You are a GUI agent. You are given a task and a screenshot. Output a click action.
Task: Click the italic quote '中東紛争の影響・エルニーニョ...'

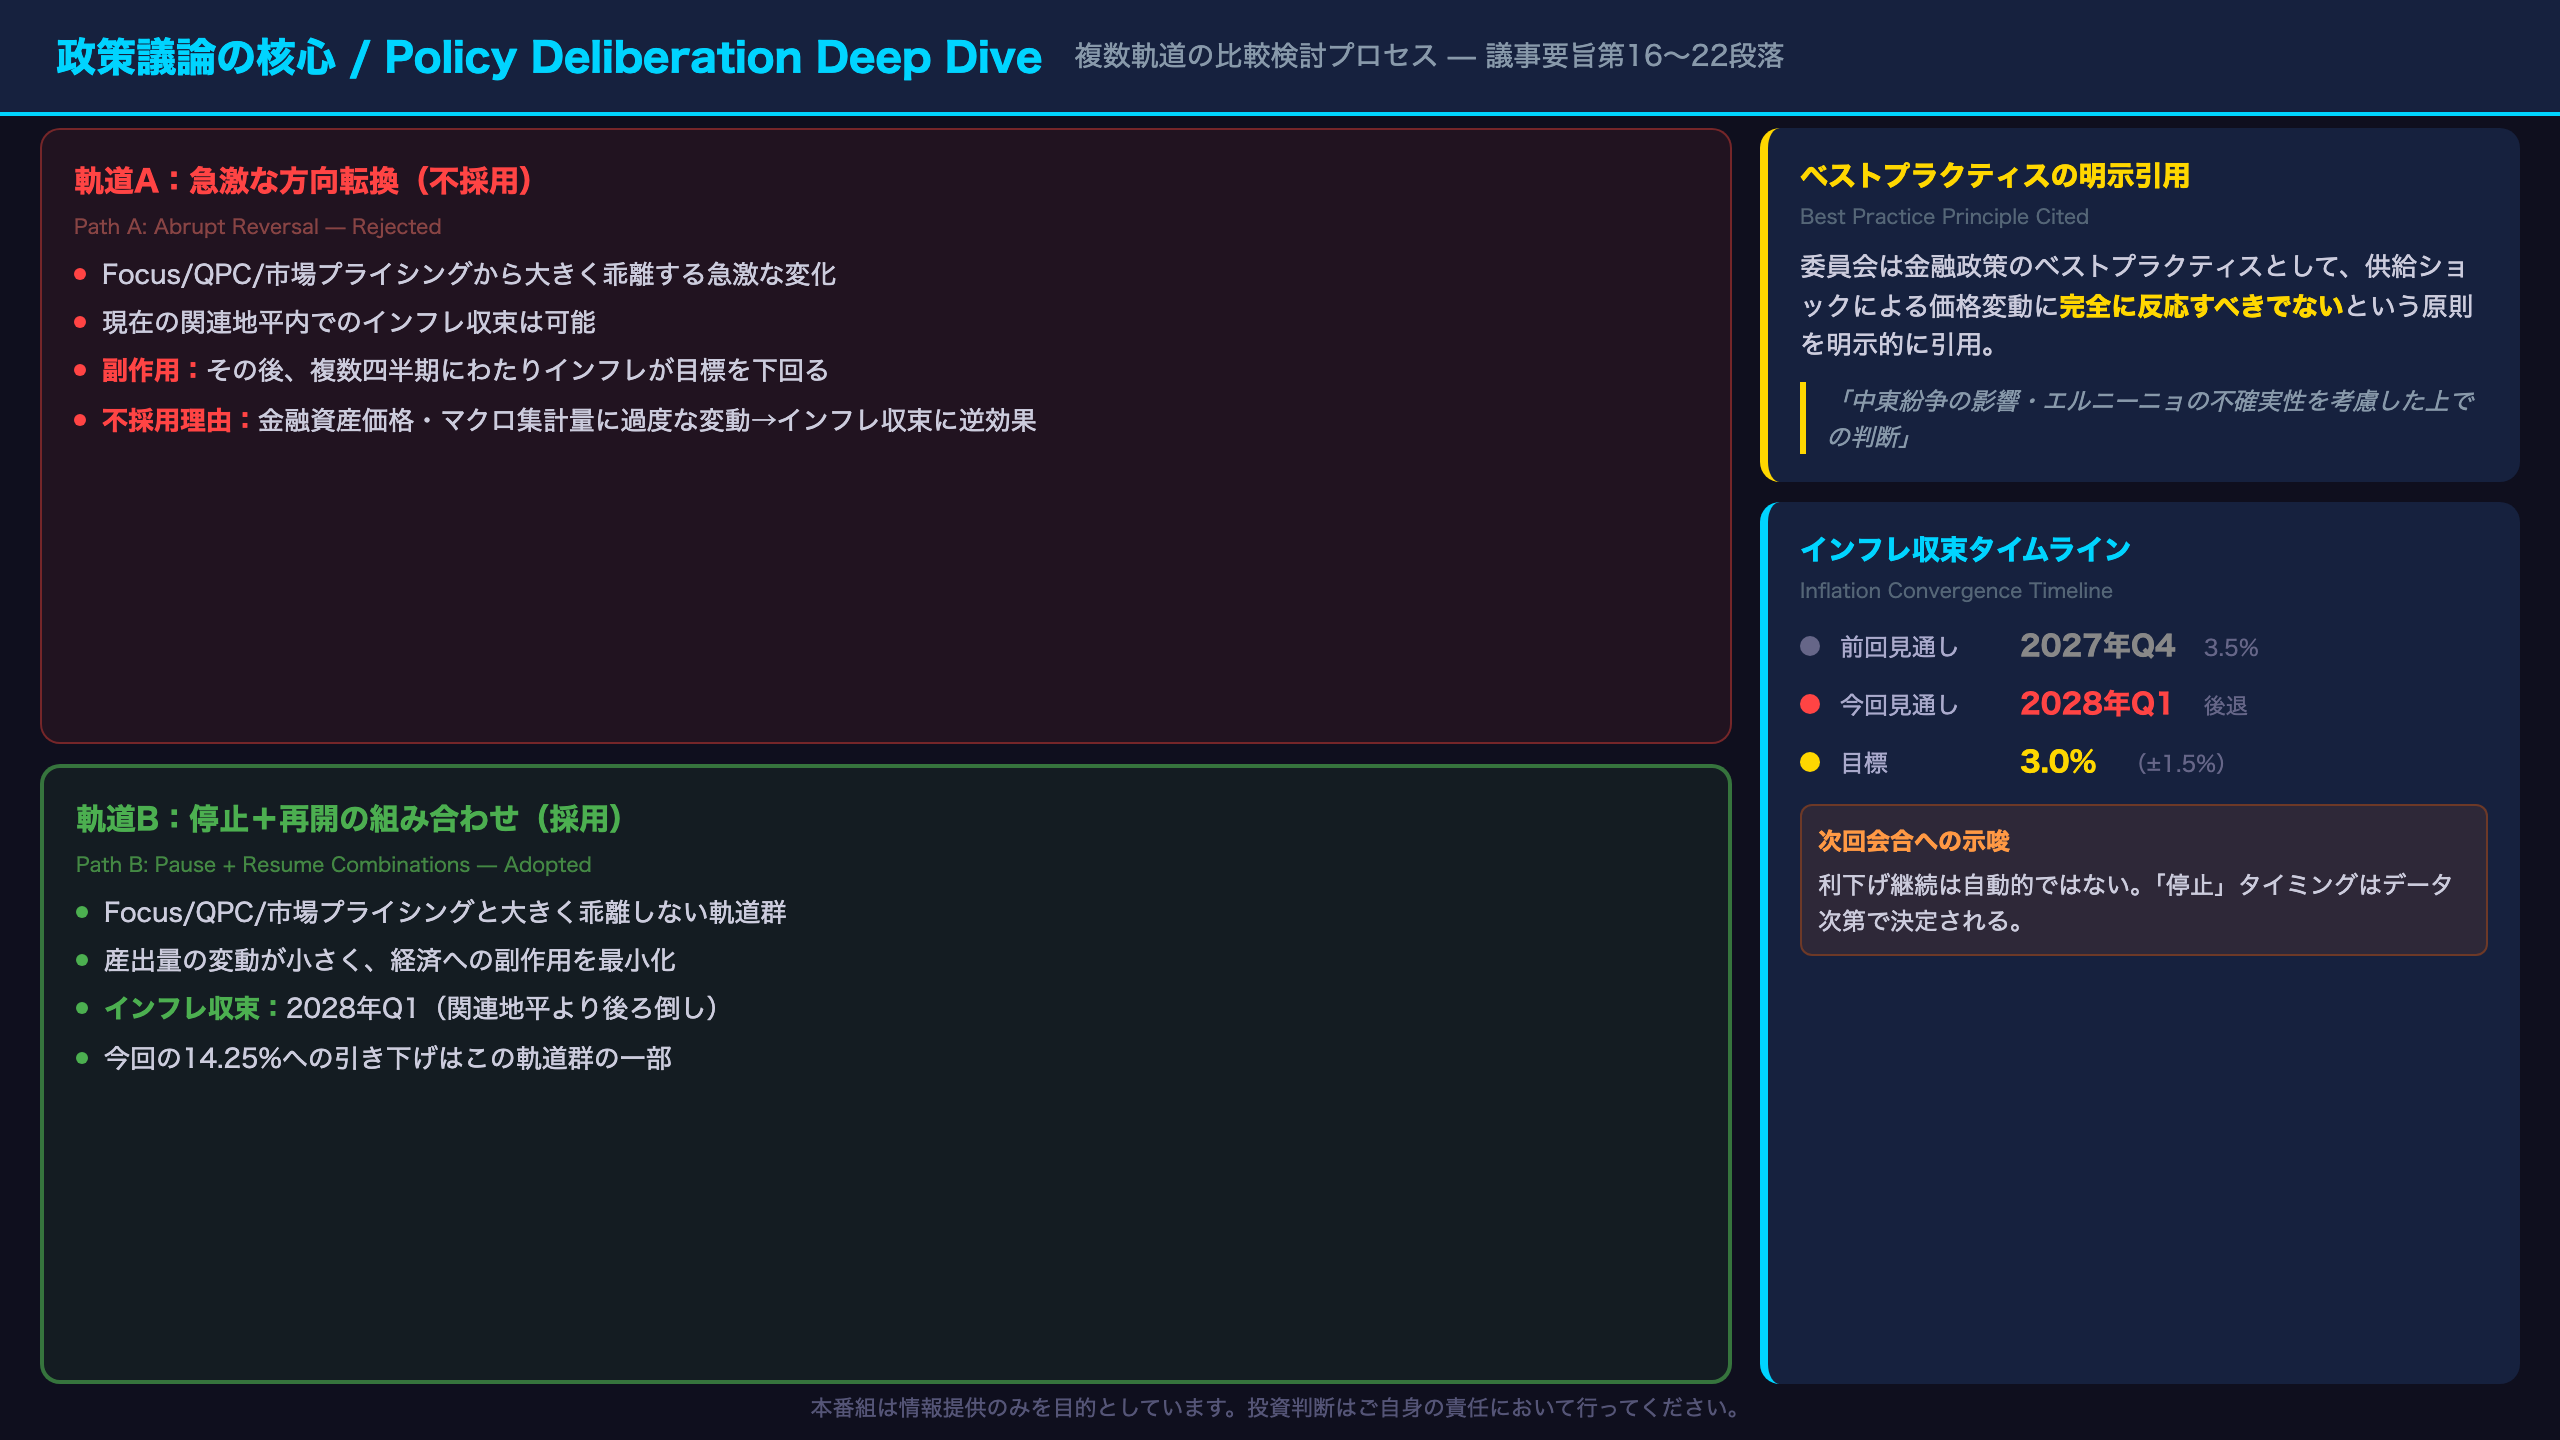(2150, 419)
